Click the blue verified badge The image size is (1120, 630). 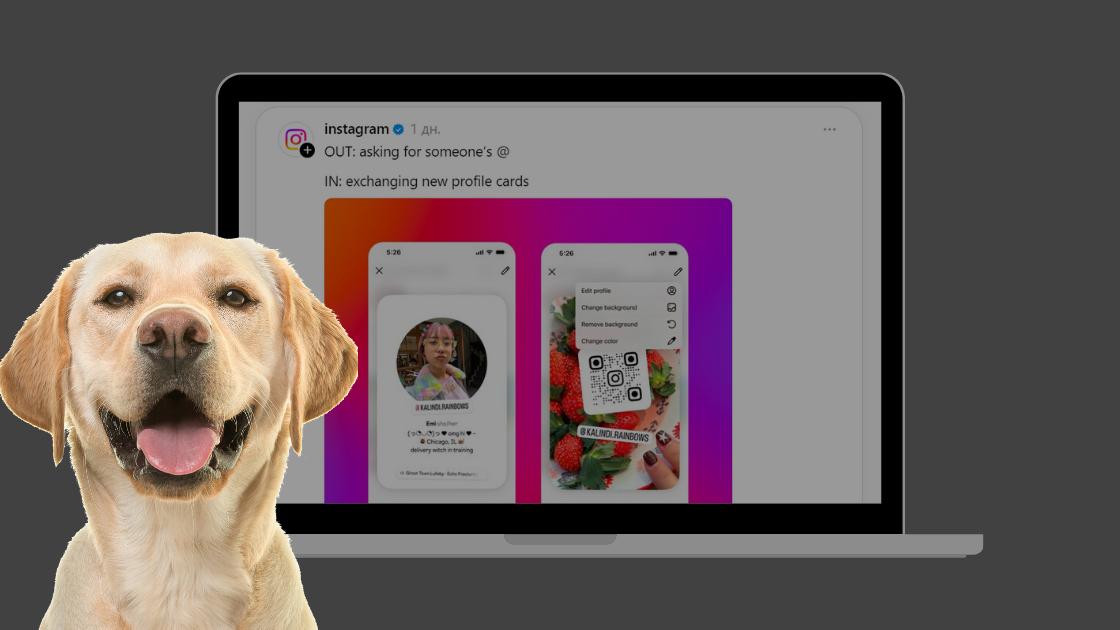[x=399, y=129]
